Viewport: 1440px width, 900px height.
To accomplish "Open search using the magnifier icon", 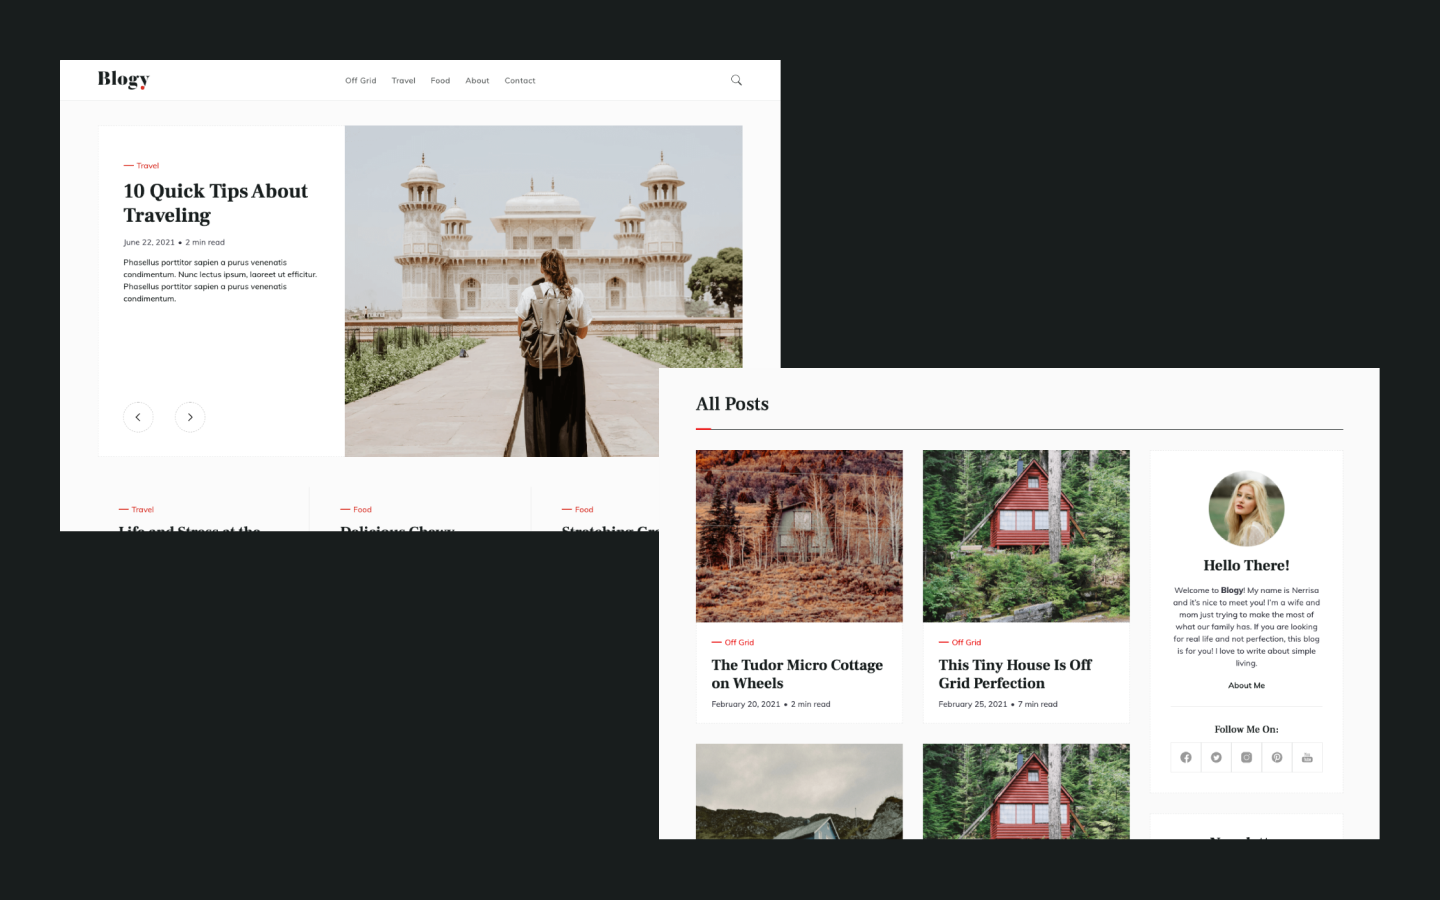I will (736, 80).
